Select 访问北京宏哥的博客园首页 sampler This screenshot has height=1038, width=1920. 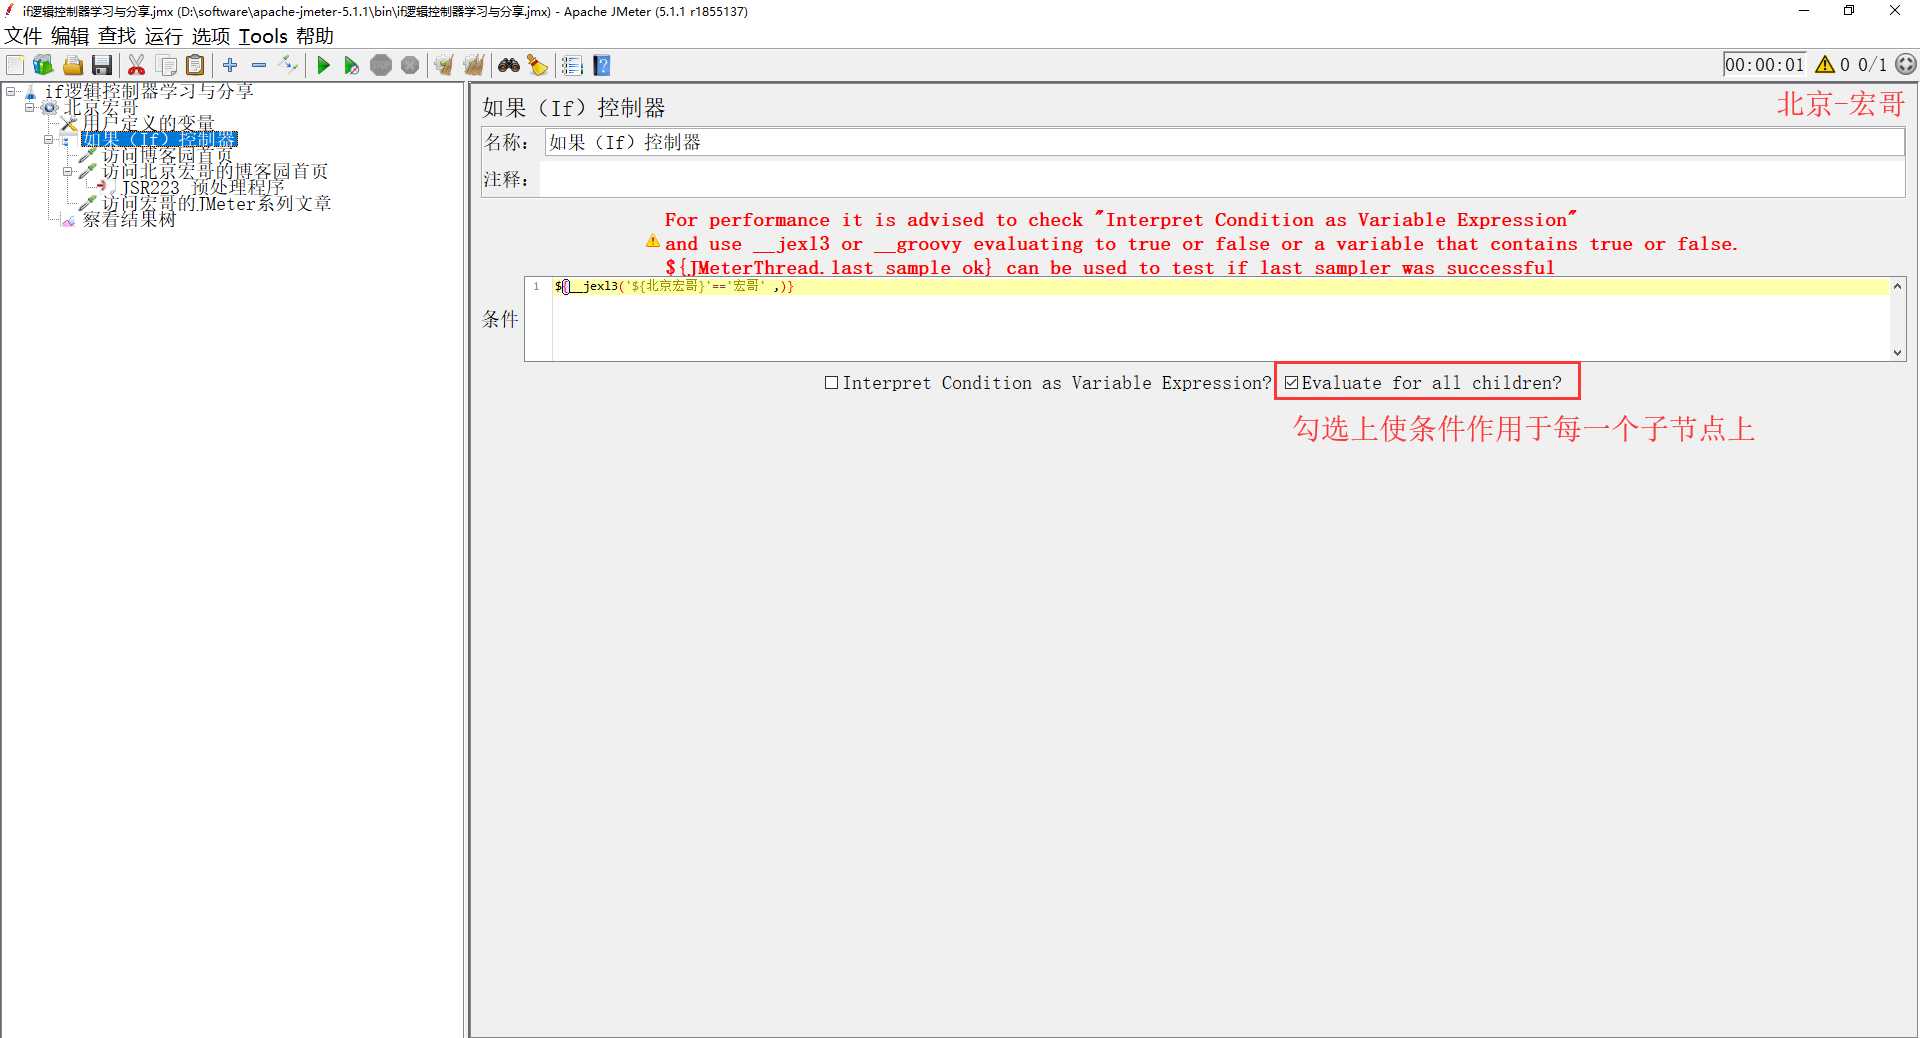215,171
